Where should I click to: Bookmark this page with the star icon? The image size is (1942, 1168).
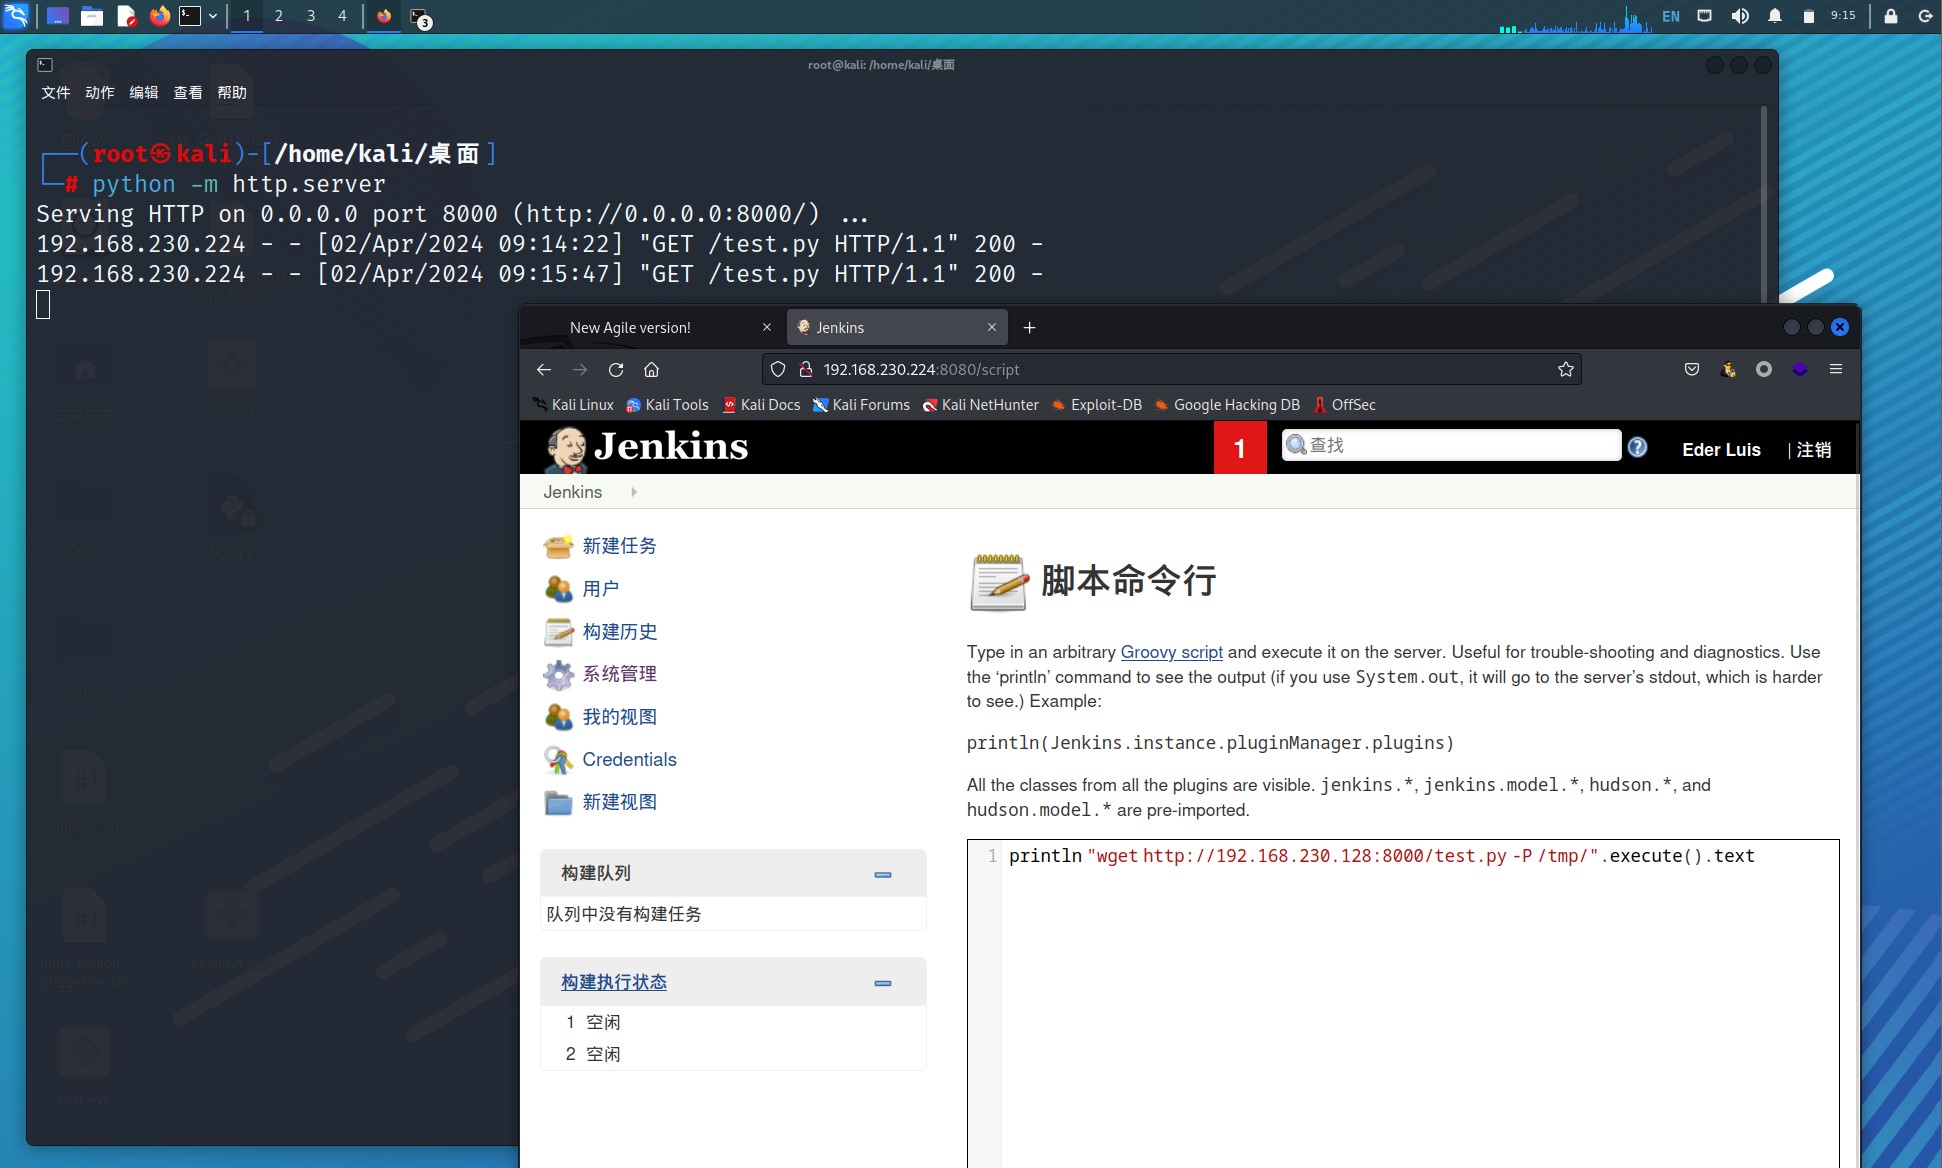coord(1566,369)
